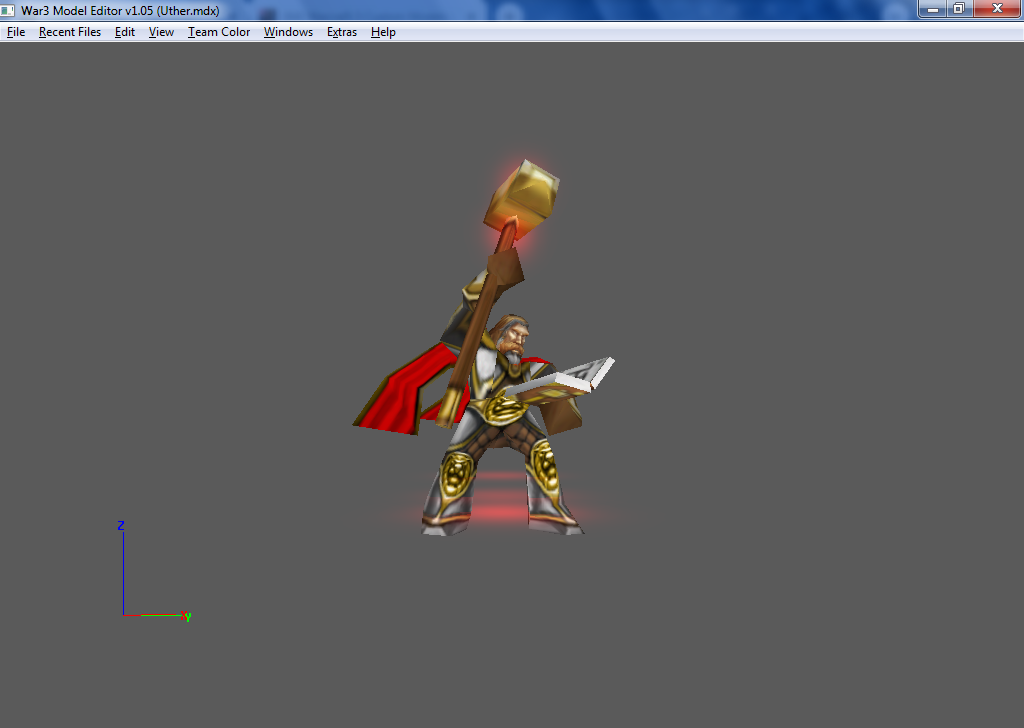Minimize the War3 Model Editor window
The width and height of the screenshot is (1024, 728).
tap(933, 9)
